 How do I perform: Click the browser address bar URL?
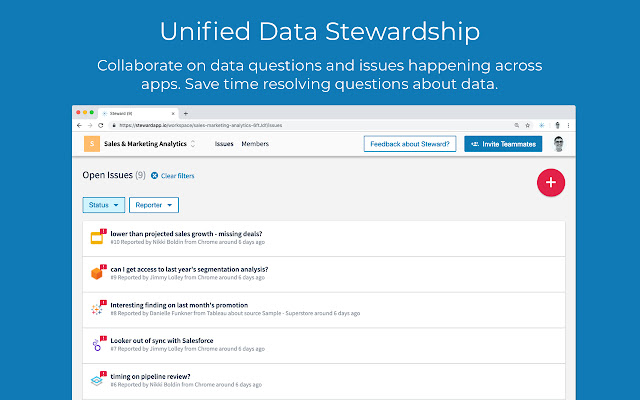201,125
